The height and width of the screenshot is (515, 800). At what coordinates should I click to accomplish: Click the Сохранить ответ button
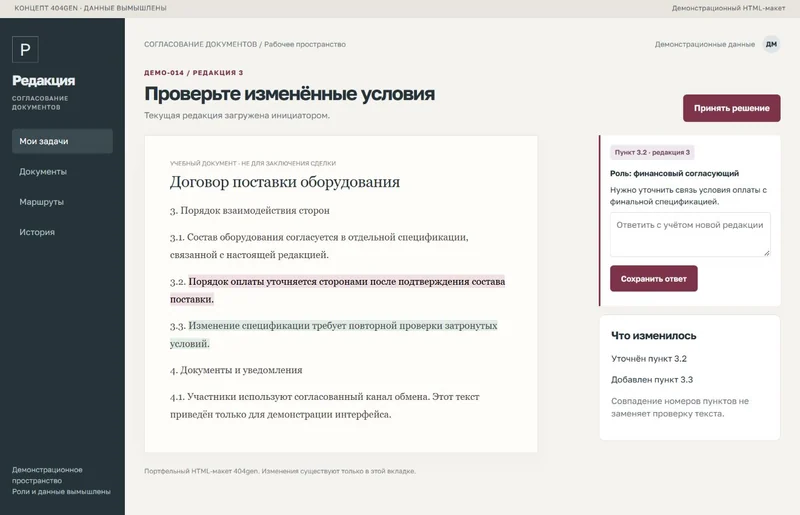coord(654,279)
